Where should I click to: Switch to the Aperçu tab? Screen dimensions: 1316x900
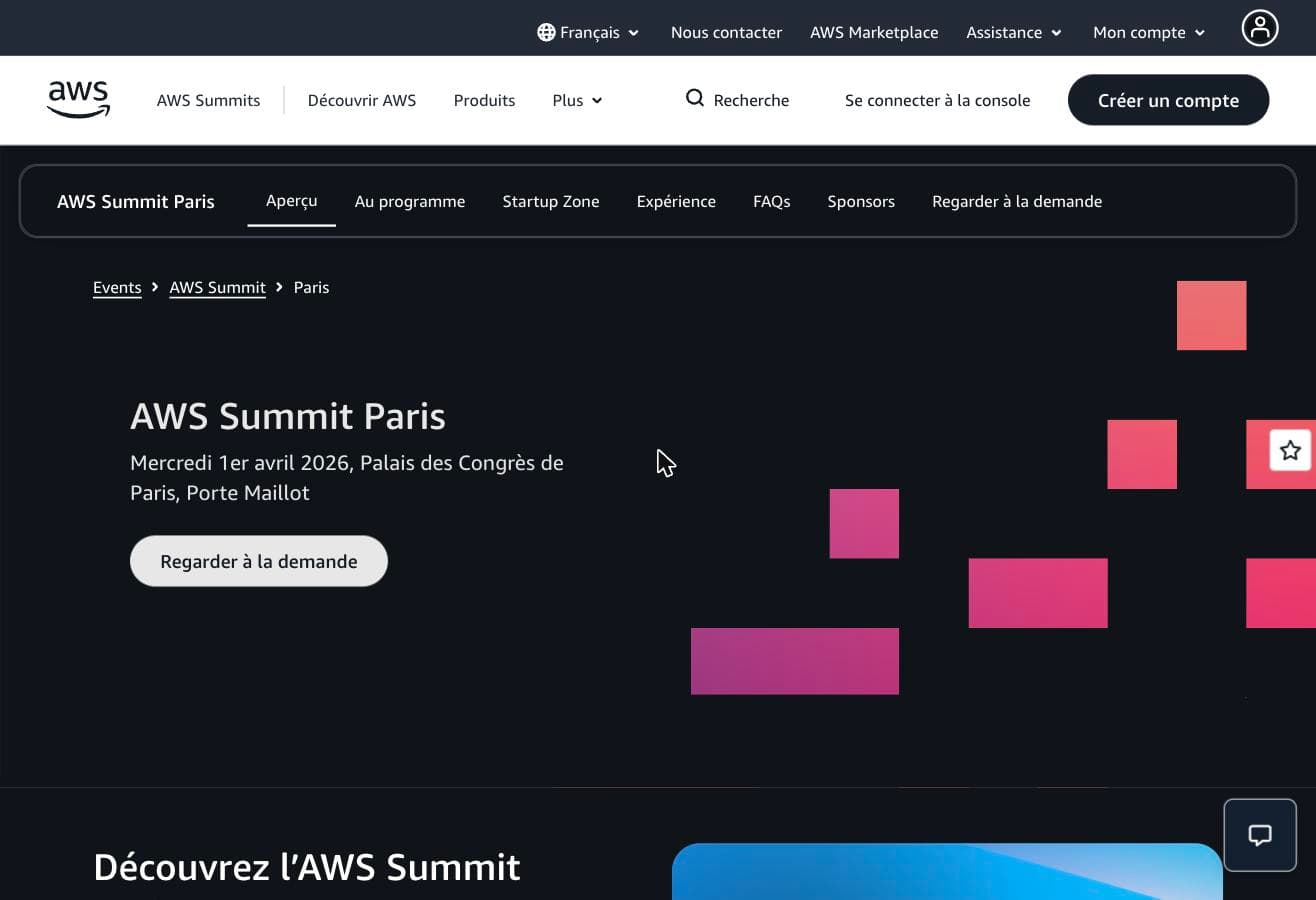point(291,201)
